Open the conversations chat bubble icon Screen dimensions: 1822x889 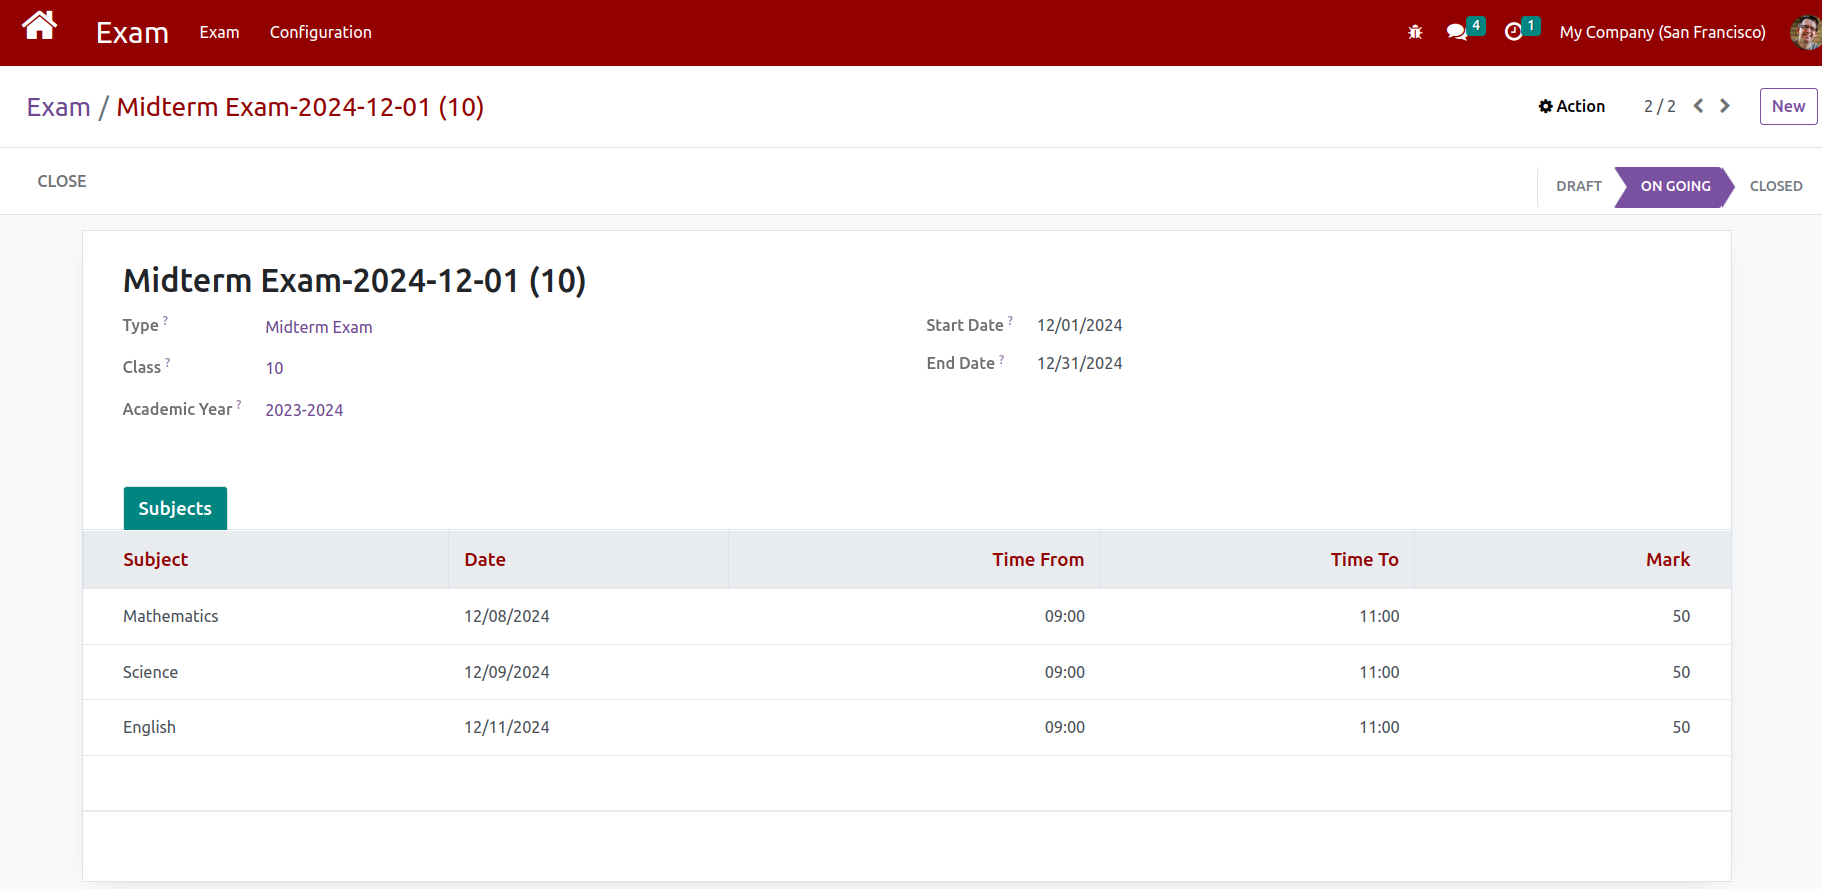(1457, 32)
